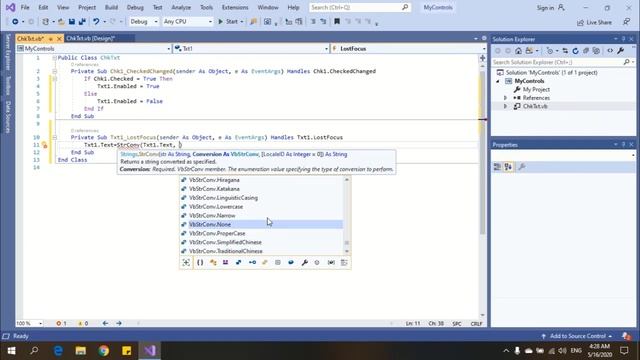Click the Property Pages wrench icon in the Properties panel
Image resolution: width=640 pixels, height=360 pixels.
[x=522, y=167]
